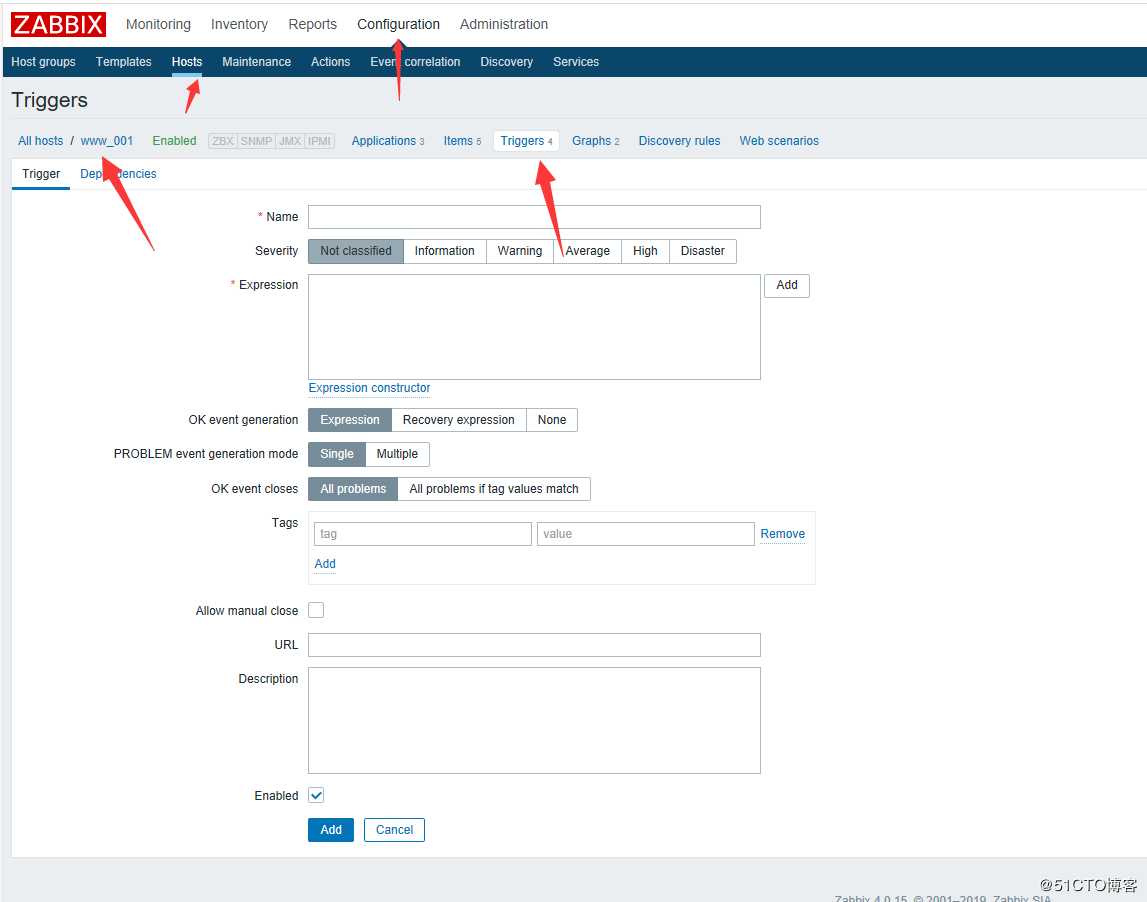Click the IPMI availability indicator
Screen dimensions: 1147x902
(x=320, y=141)
